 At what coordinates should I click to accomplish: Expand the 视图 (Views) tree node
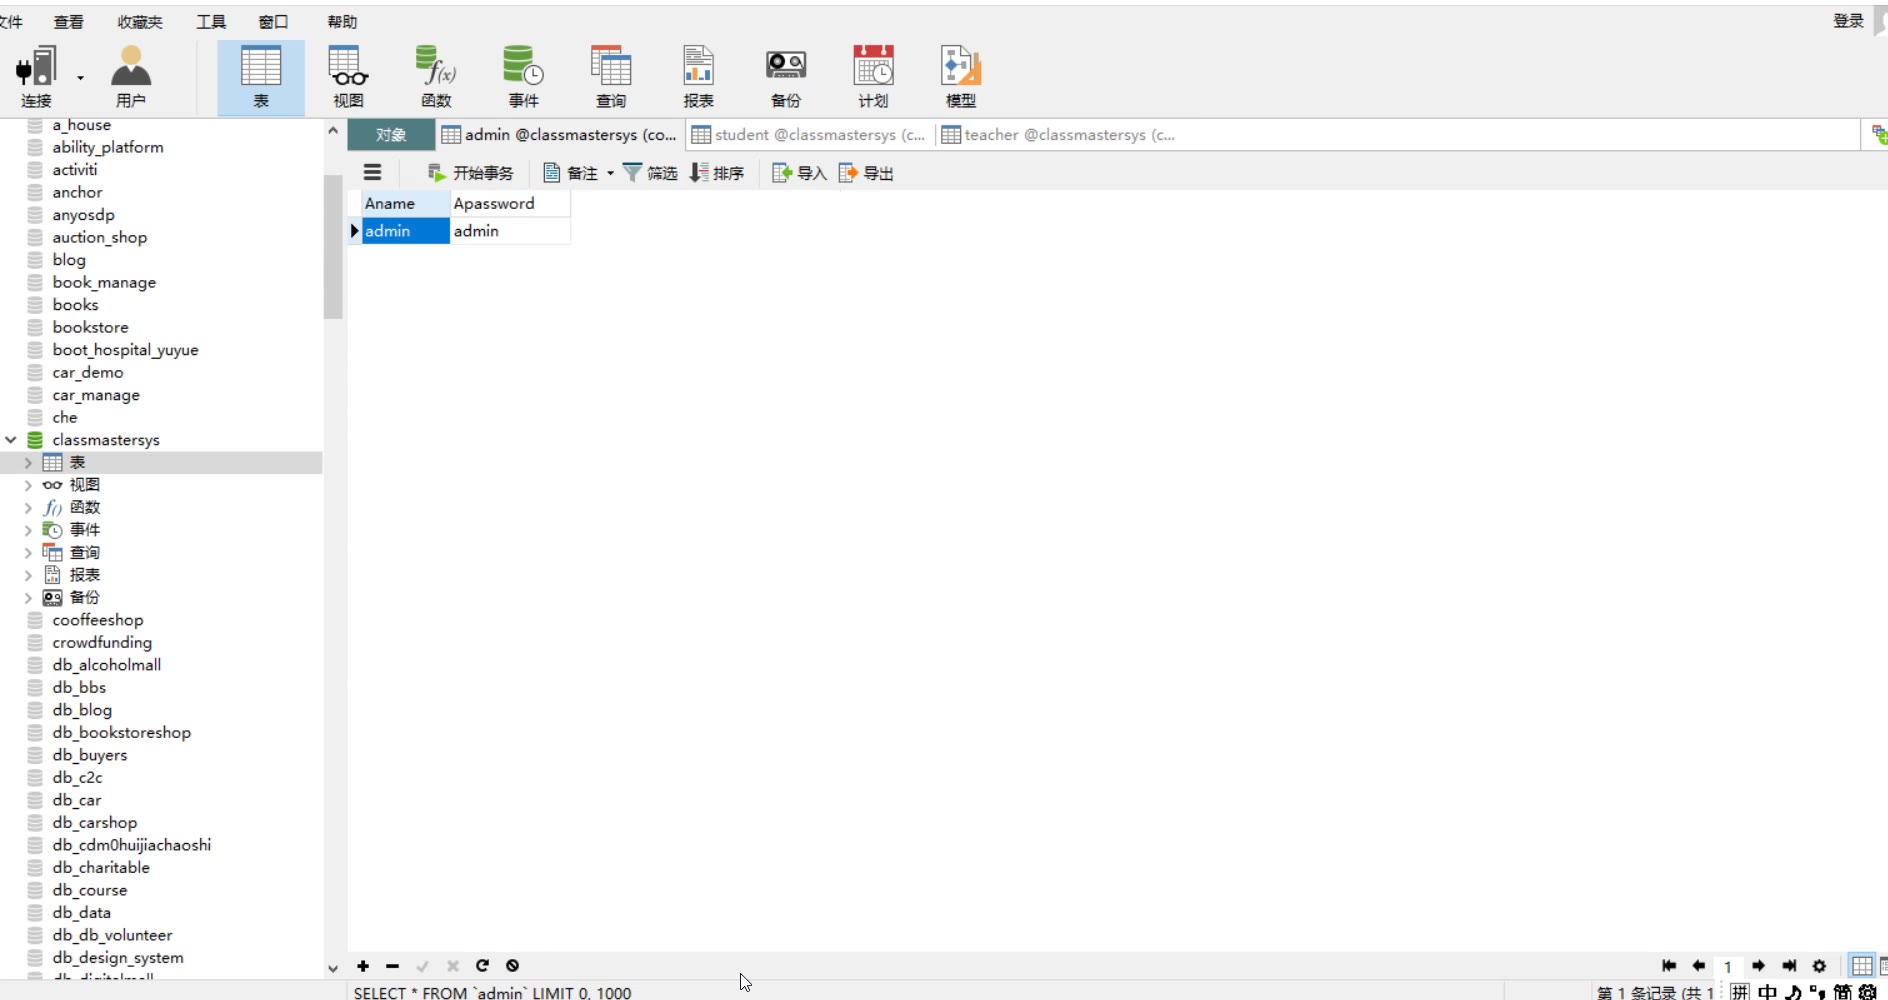click(x=28, y=485)
